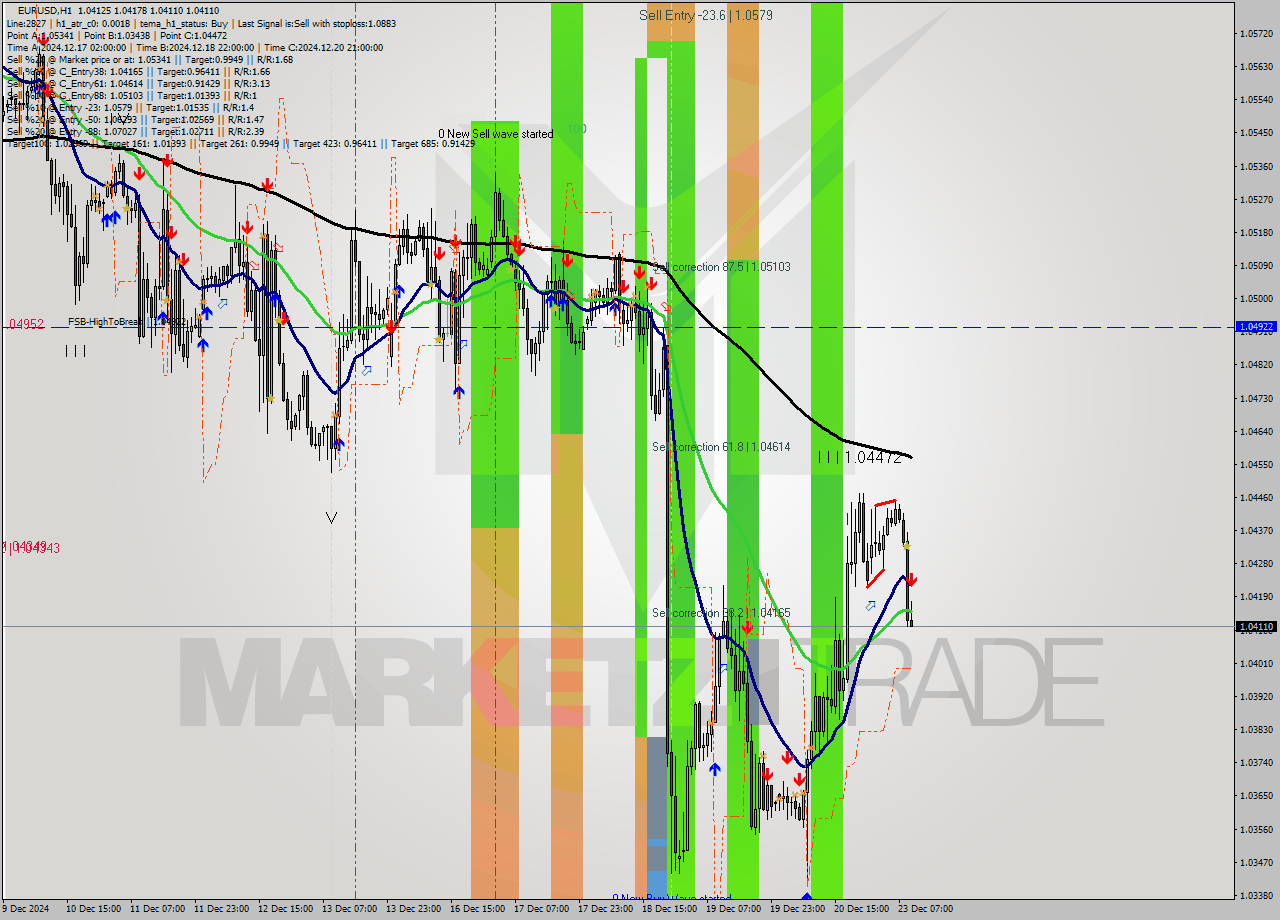
Task: Click the 1.05000 price axis label
Action: [1256, 299]
